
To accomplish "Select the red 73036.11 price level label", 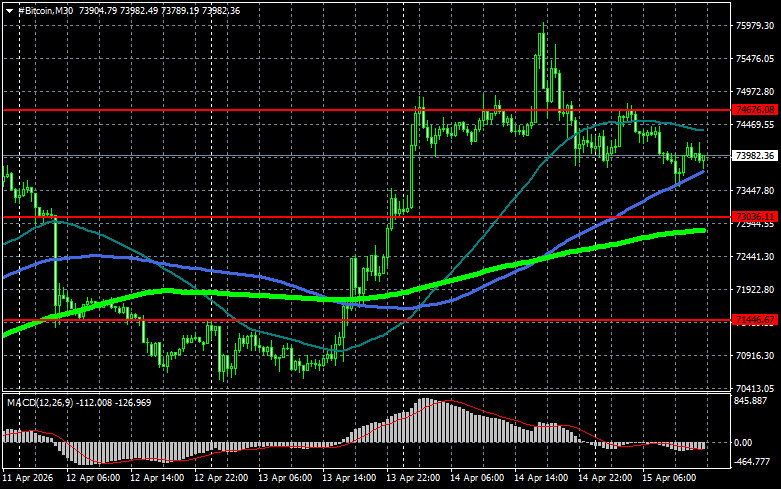I will click(x=755, y=217).
